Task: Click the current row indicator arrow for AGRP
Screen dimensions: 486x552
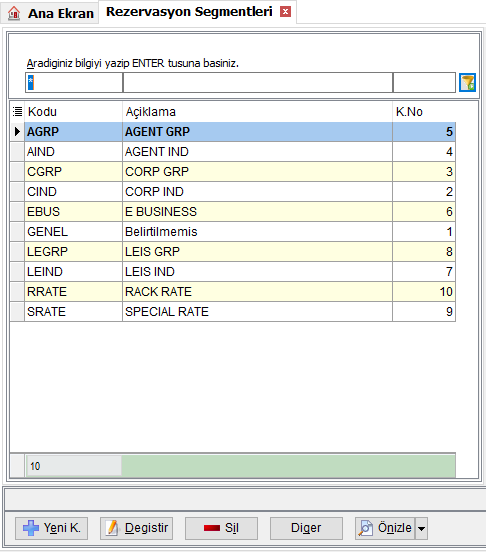Action: pos(17,132)
